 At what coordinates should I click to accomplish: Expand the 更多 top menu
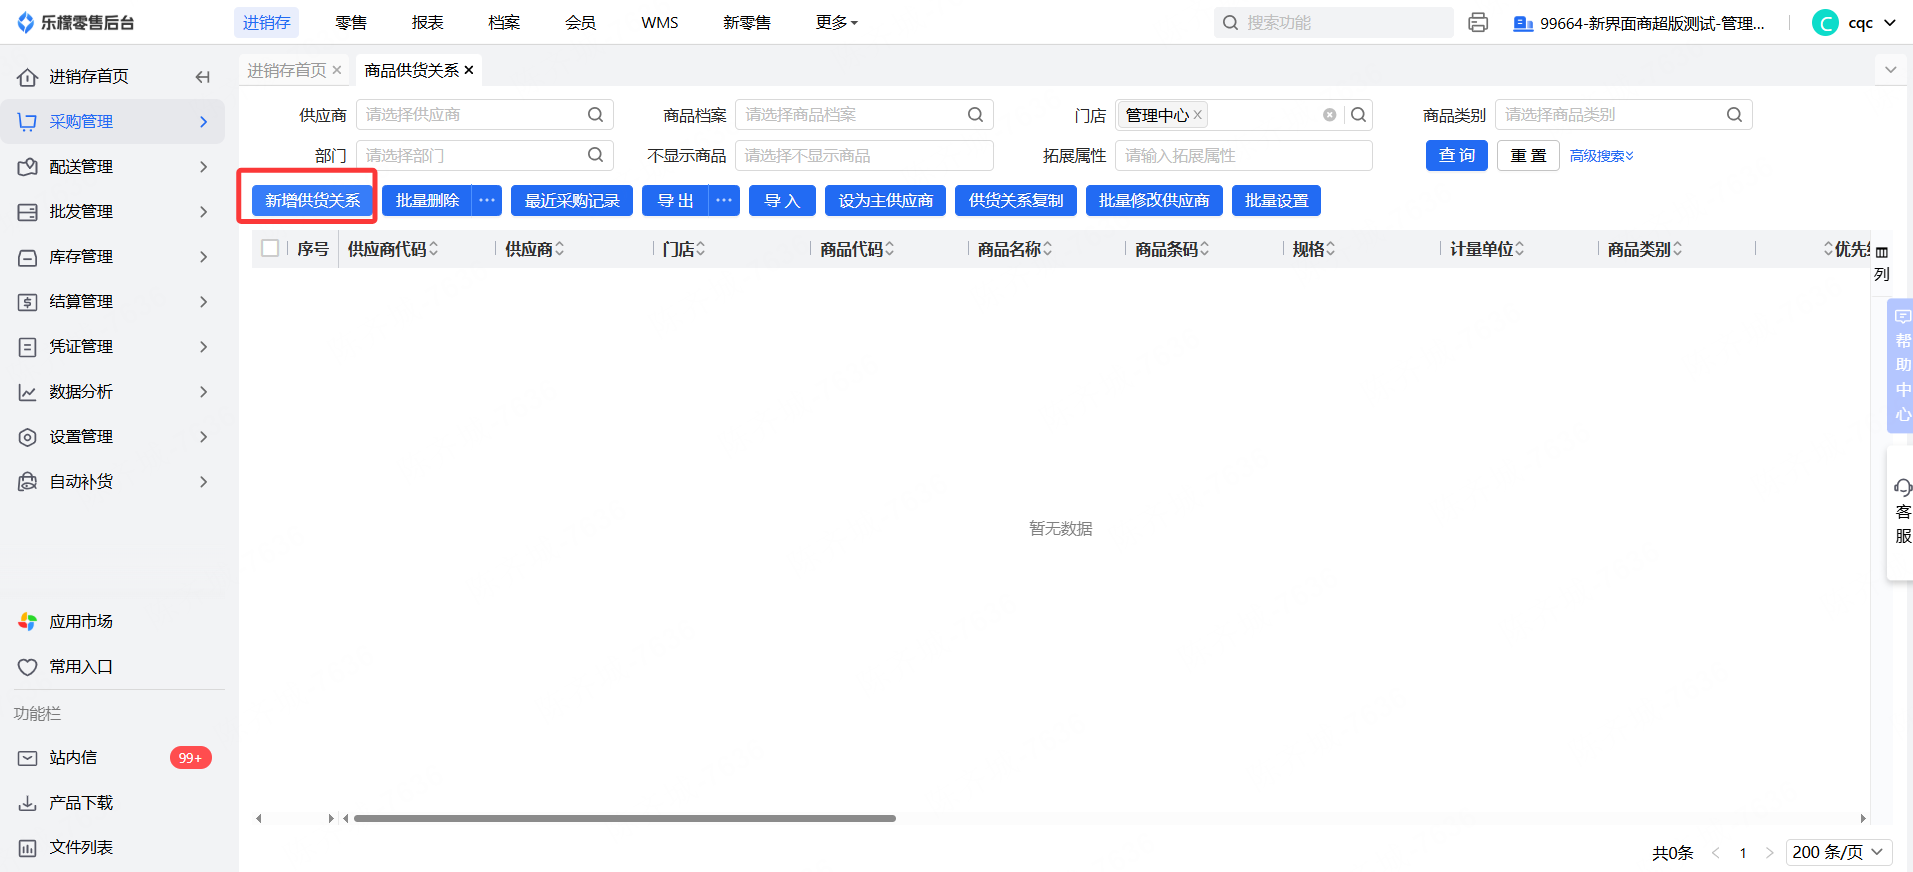tap(836, 23)
